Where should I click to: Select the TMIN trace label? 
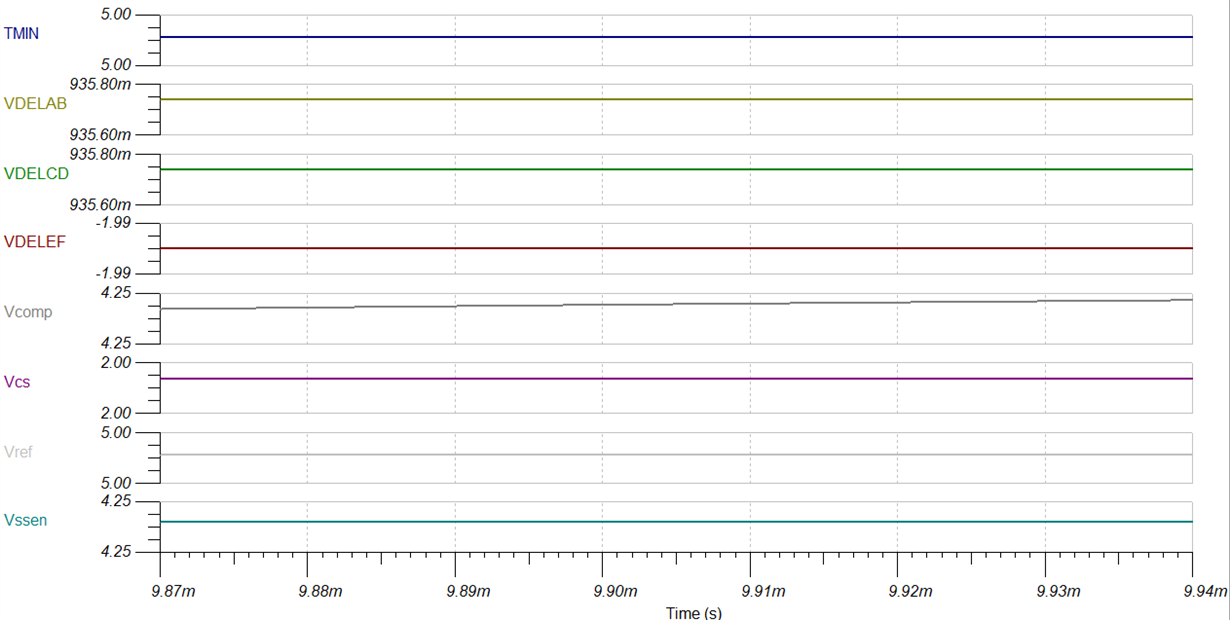click(21, 33)
